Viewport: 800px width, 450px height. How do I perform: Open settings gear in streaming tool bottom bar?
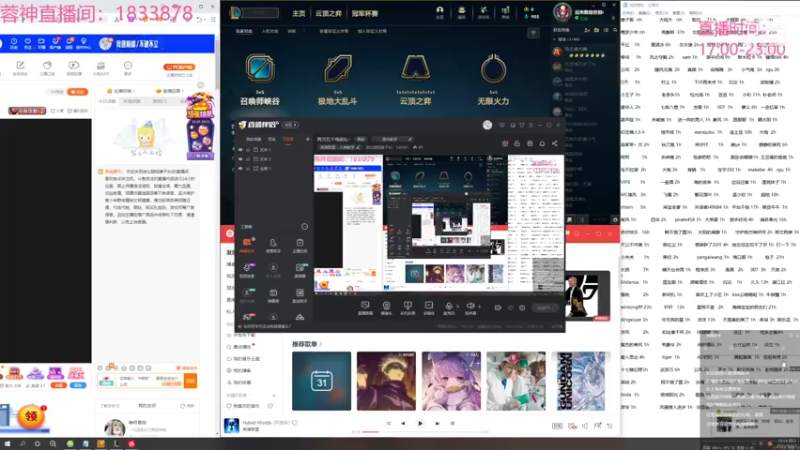coord(522,308)
